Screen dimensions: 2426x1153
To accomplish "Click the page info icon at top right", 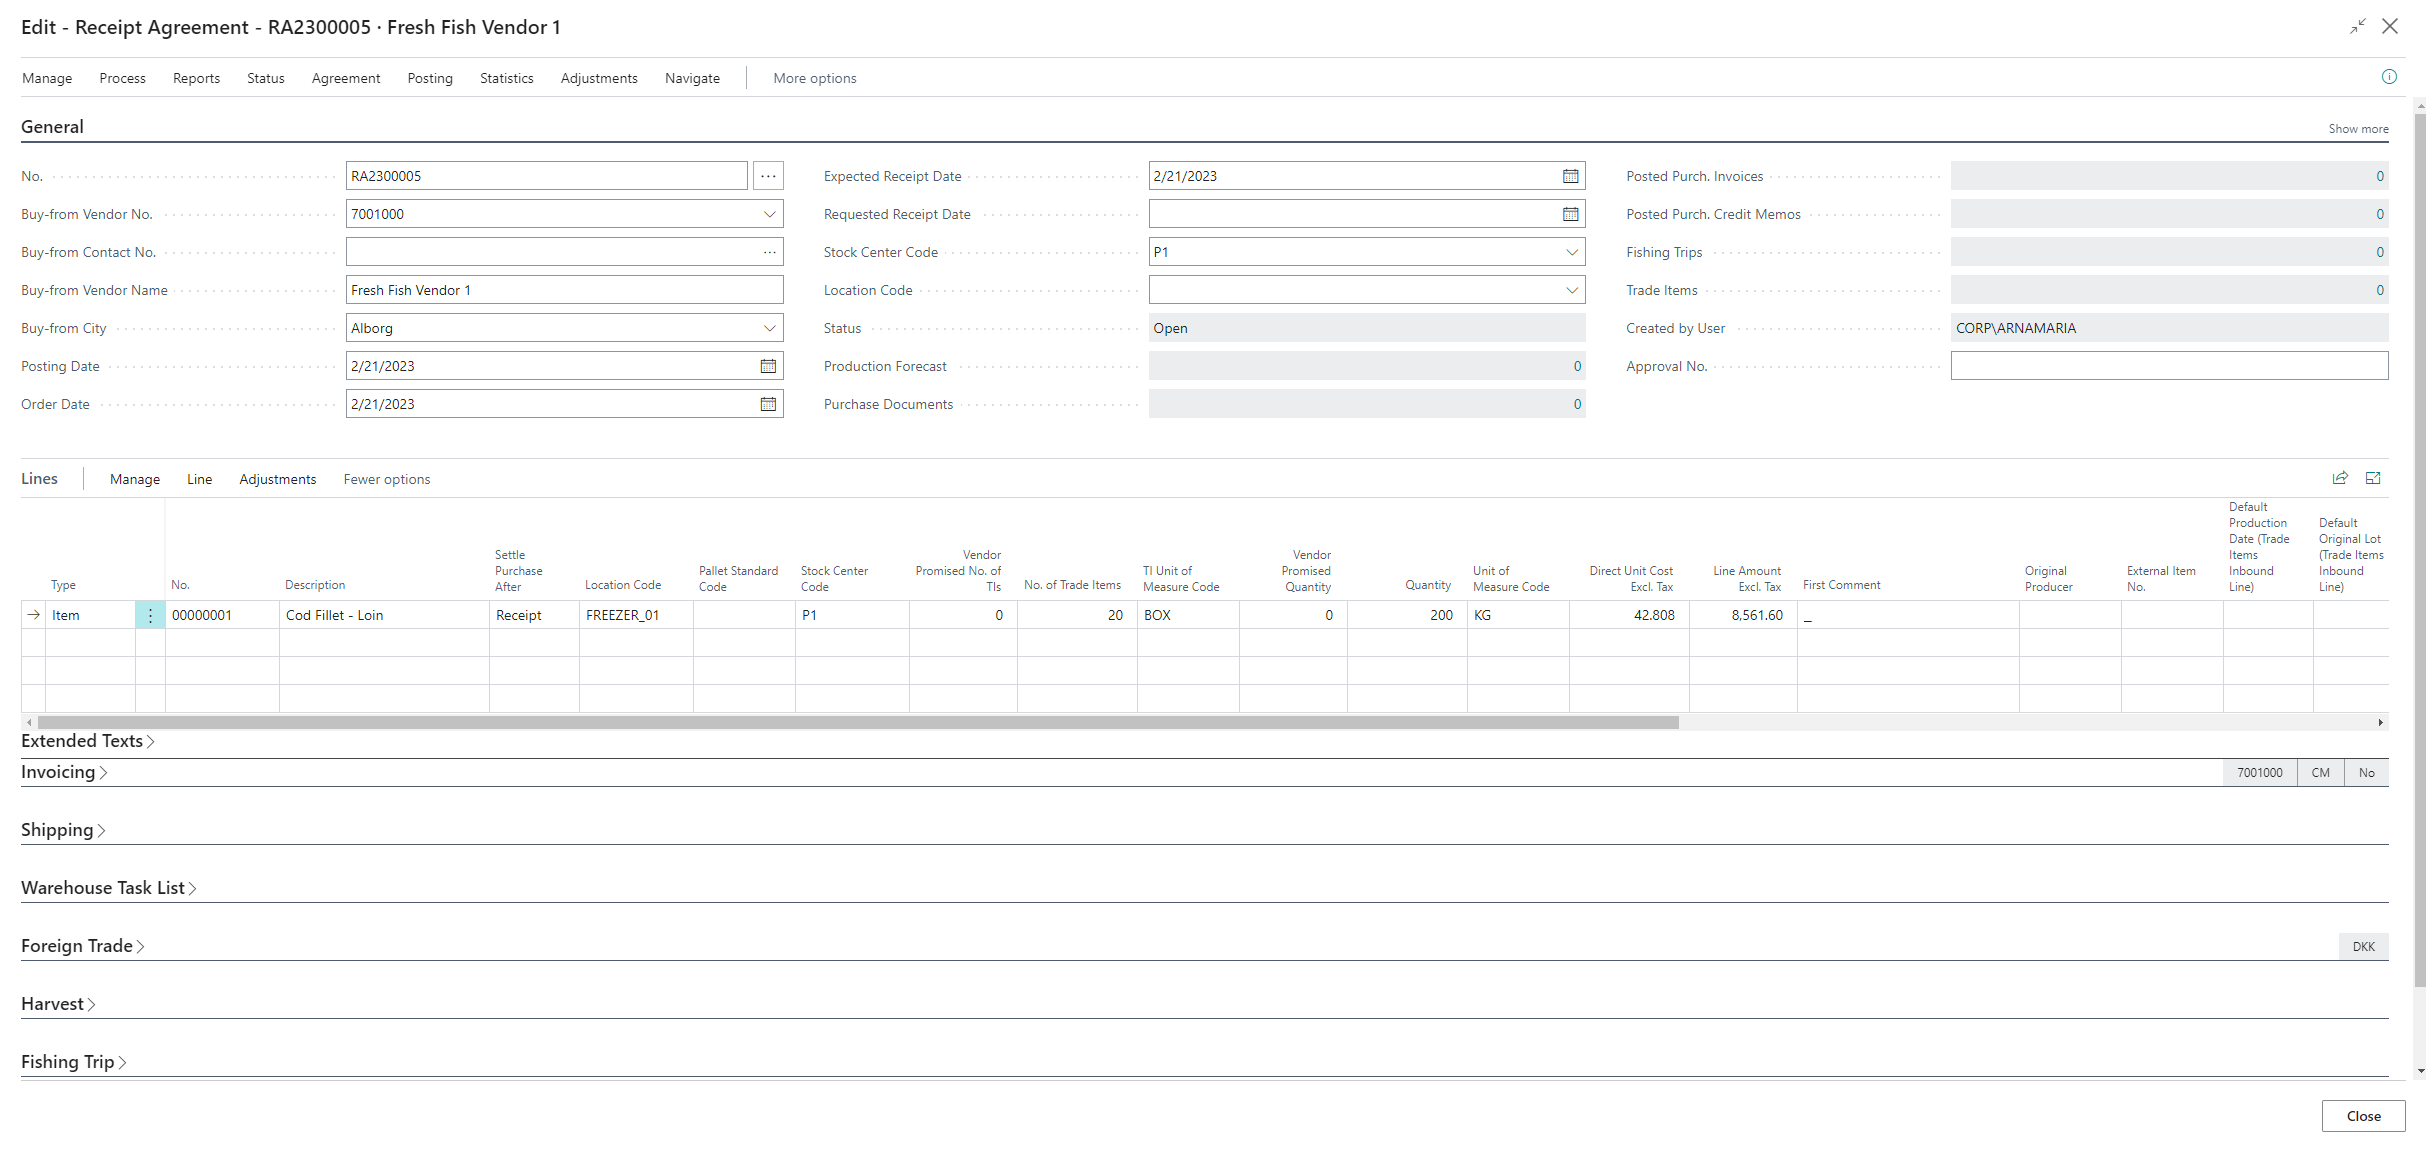I will pyautogui.click(x=2389, y=77).
